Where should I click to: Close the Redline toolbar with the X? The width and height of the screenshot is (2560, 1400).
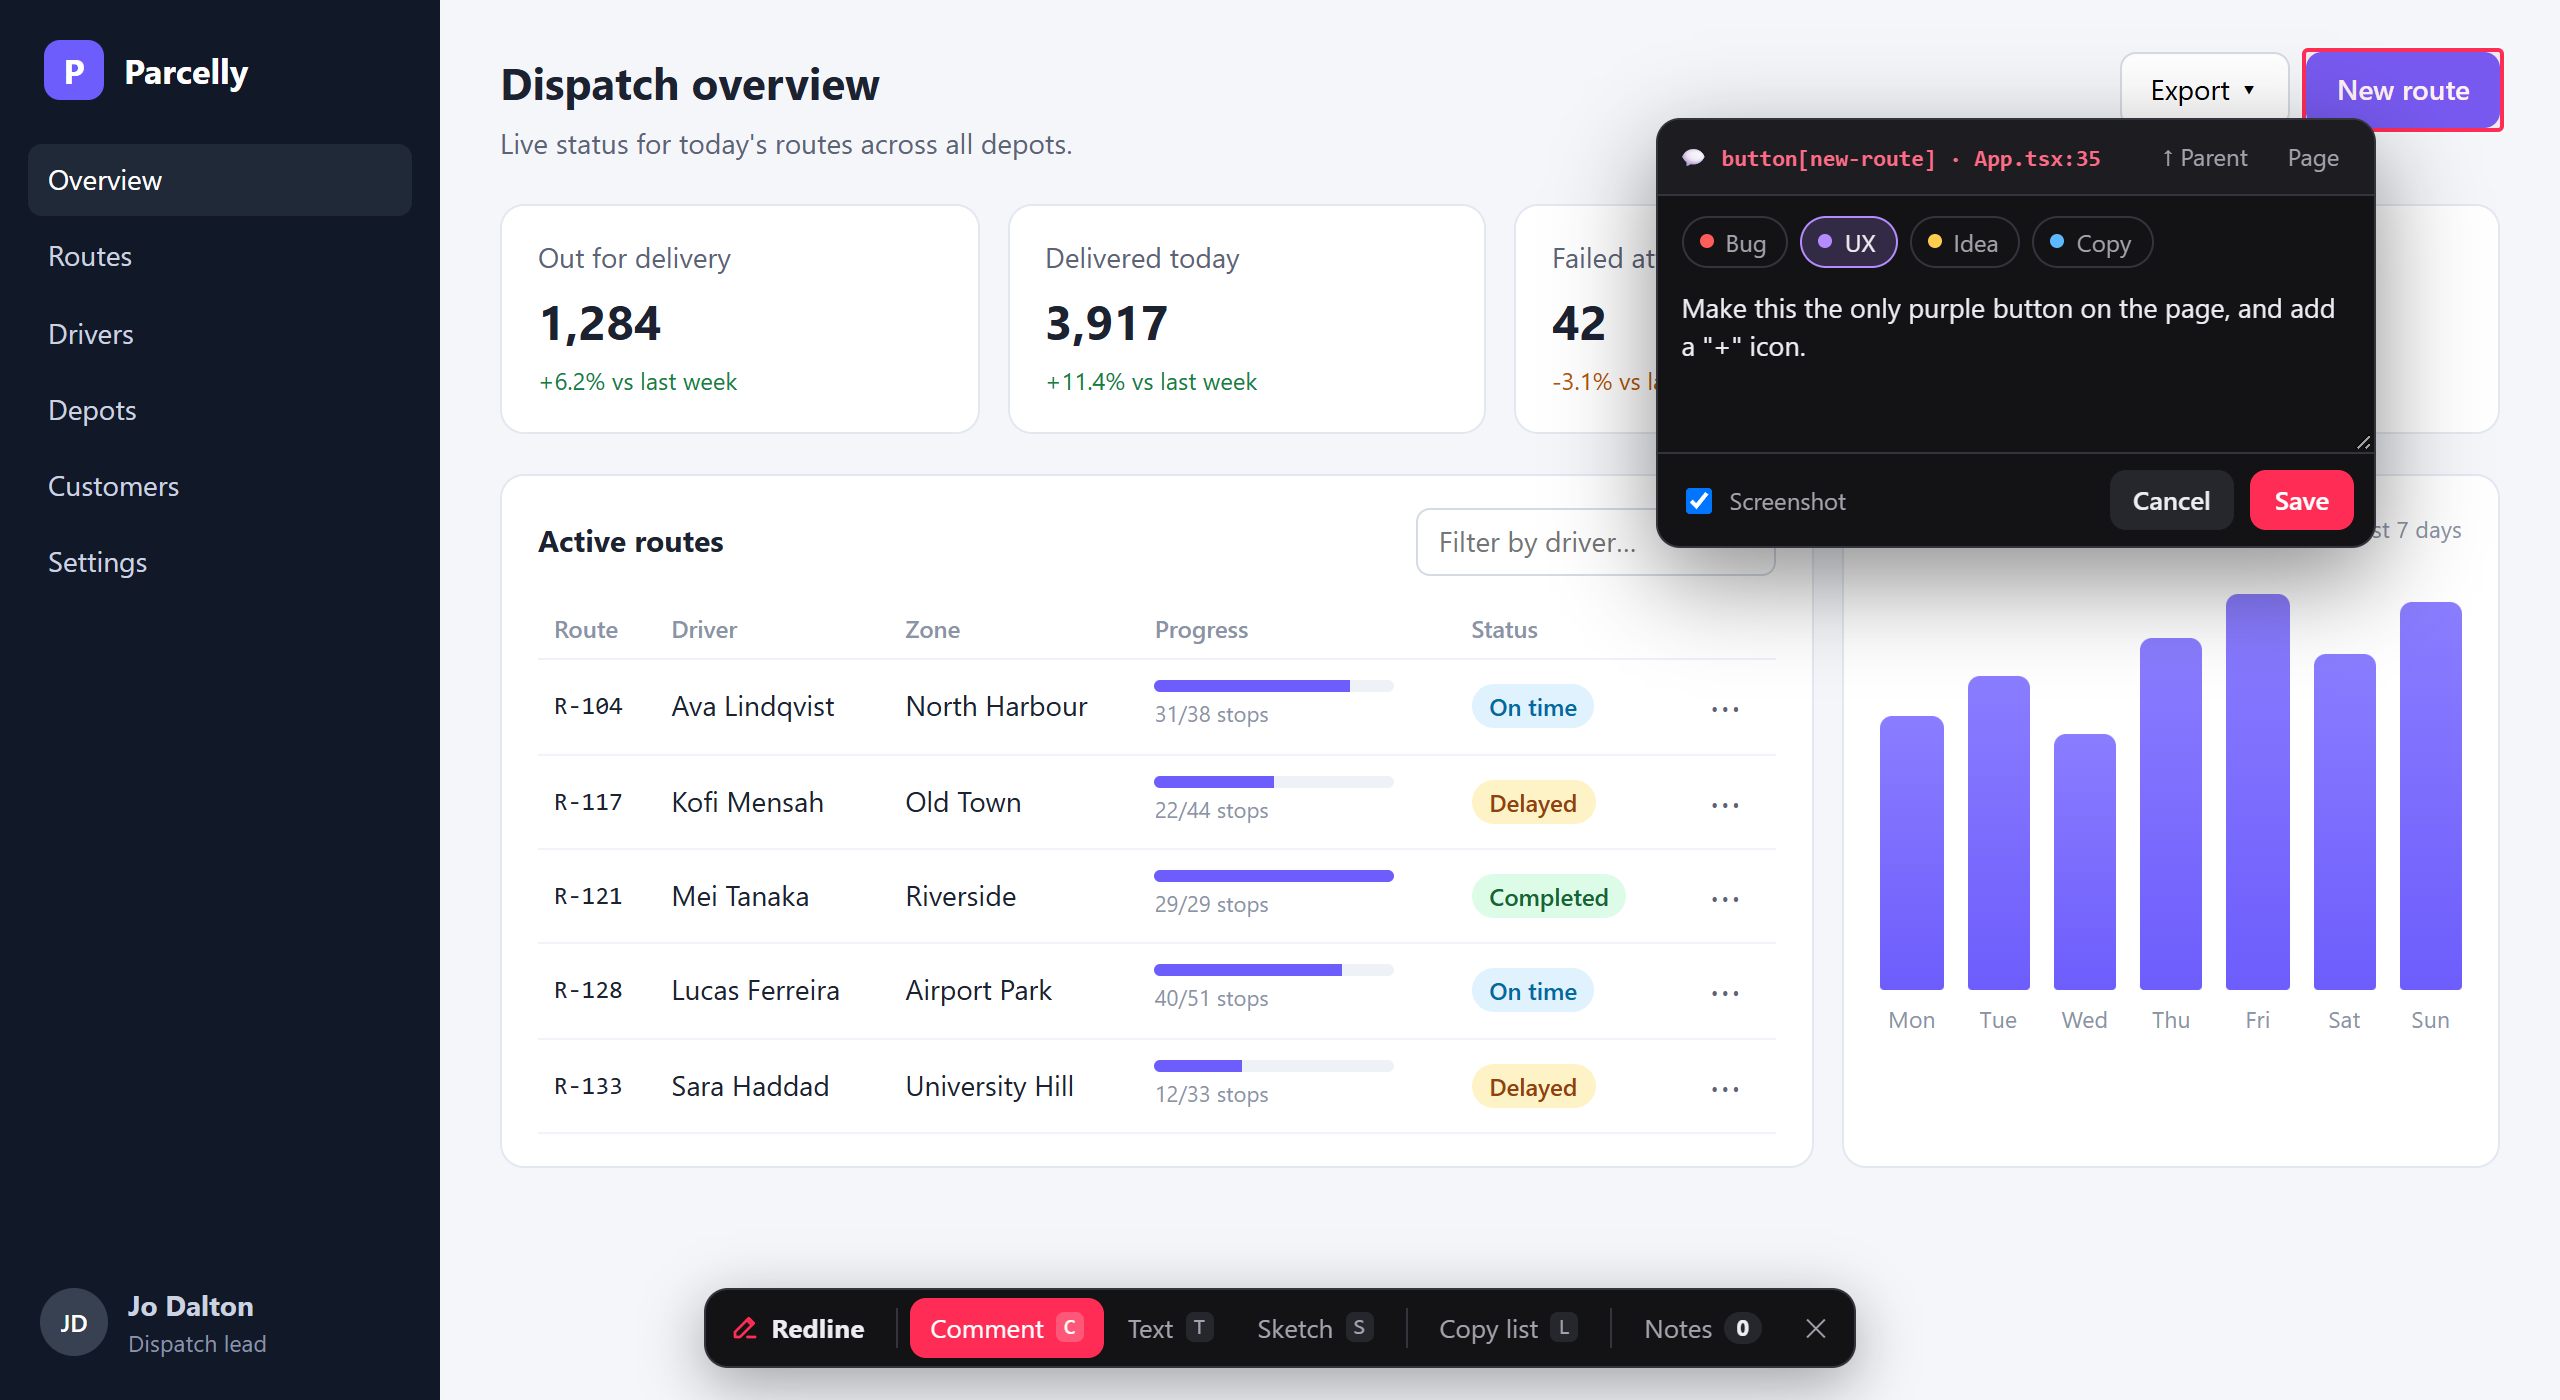pyautogui.click(x=1816, y=1328)
